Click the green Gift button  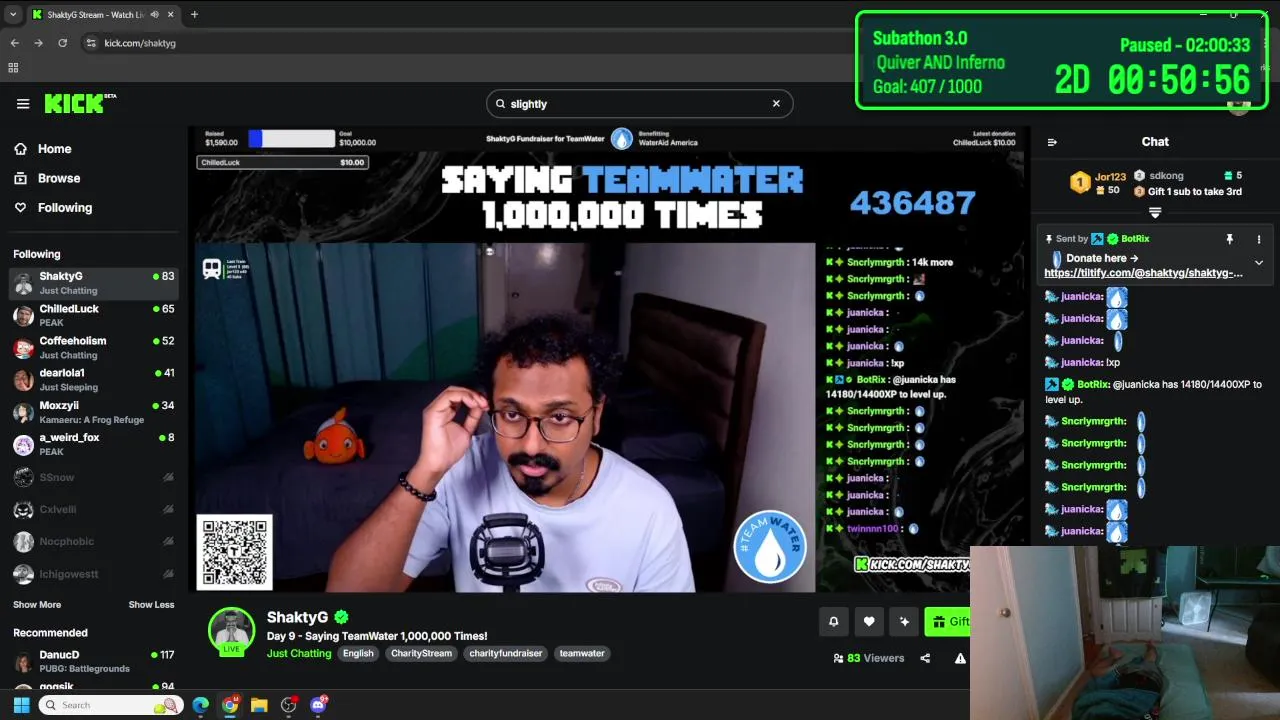(948, 622)
